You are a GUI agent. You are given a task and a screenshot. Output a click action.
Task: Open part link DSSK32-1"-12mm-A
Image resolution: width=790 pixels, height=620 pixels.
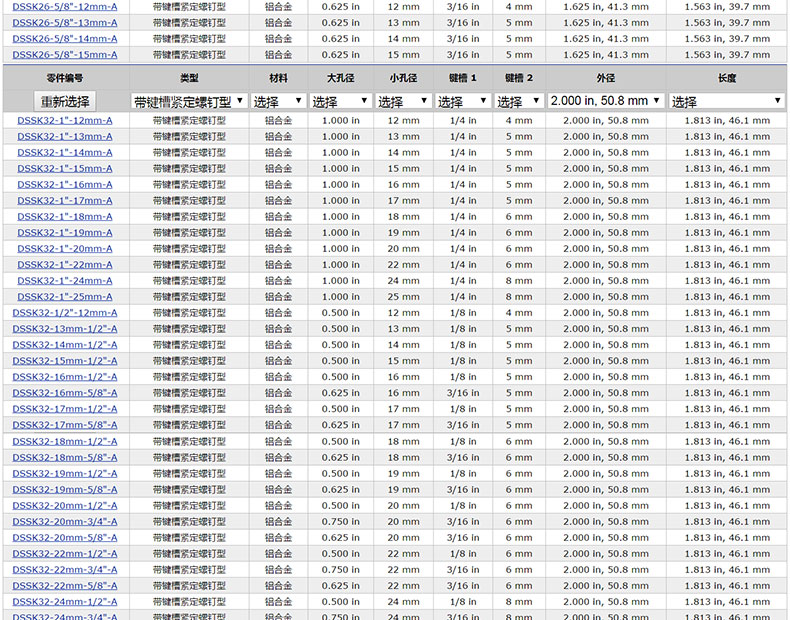tap(65, 120)
